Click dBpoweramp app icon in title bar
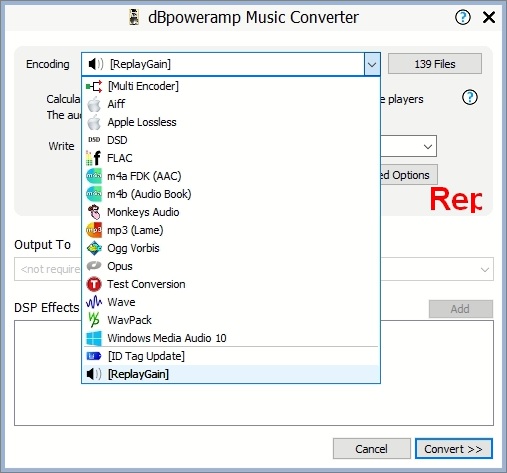 click(134, 17)
